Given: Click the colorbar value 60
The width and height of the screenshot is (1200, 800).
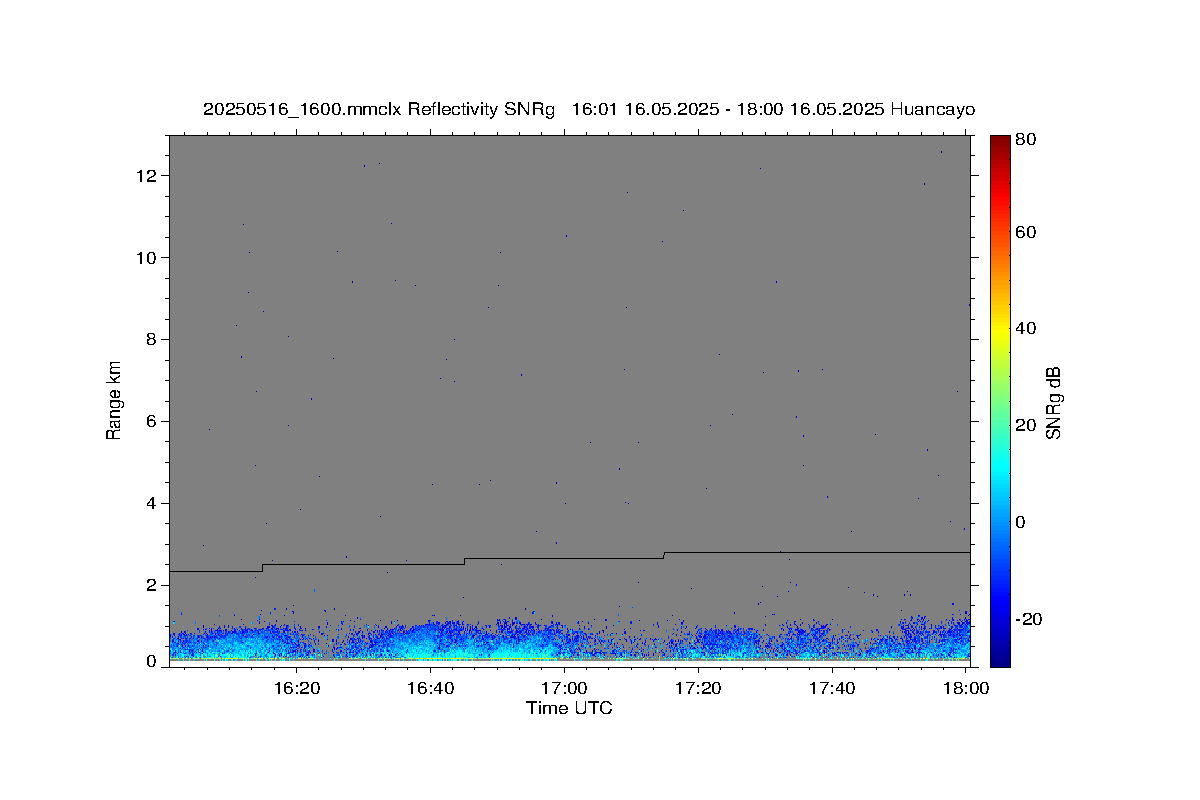Looking at the screenshot, I should coord(1026,233).
